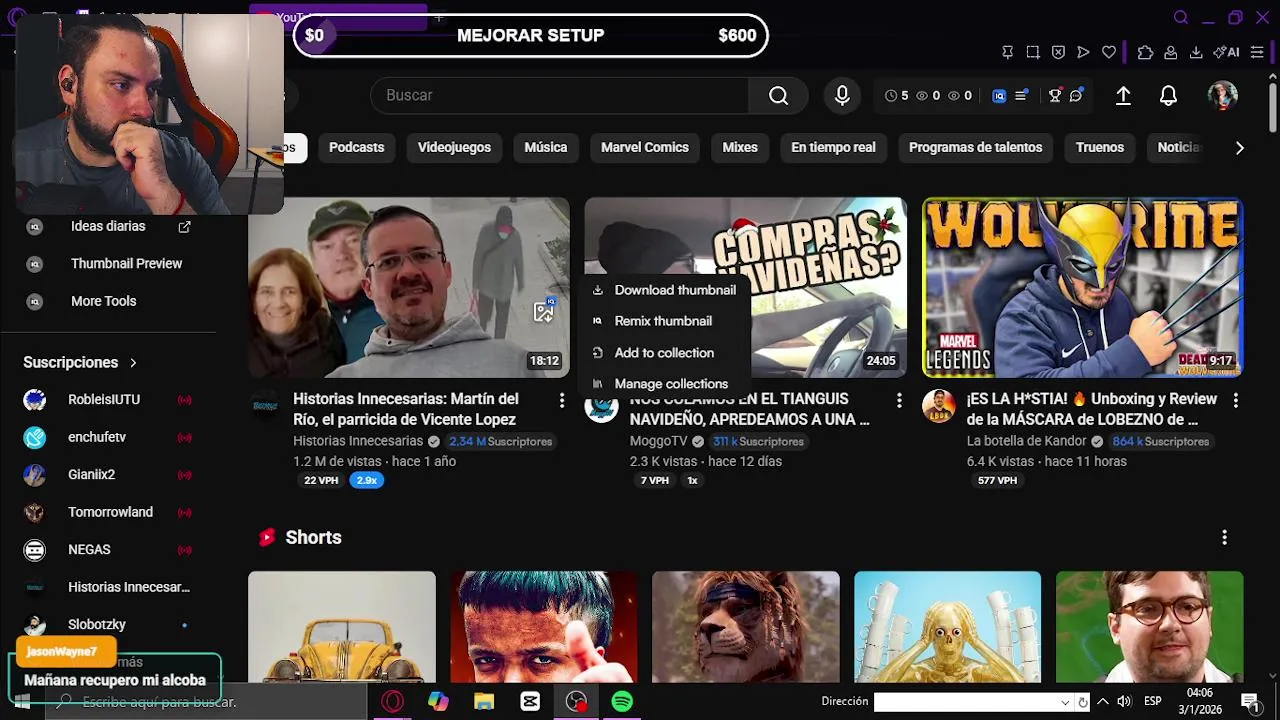1280x720 pixels.
Task: Open options menu for Tianguis Navideño video
Action: pyautogui.click(x=899, y=400)
